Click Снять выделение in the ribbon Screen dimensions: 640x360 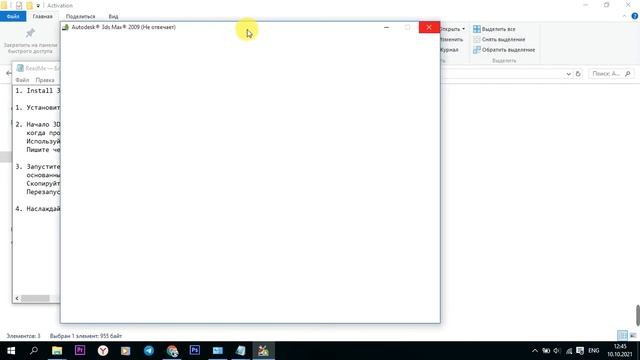tap(499, 39)
